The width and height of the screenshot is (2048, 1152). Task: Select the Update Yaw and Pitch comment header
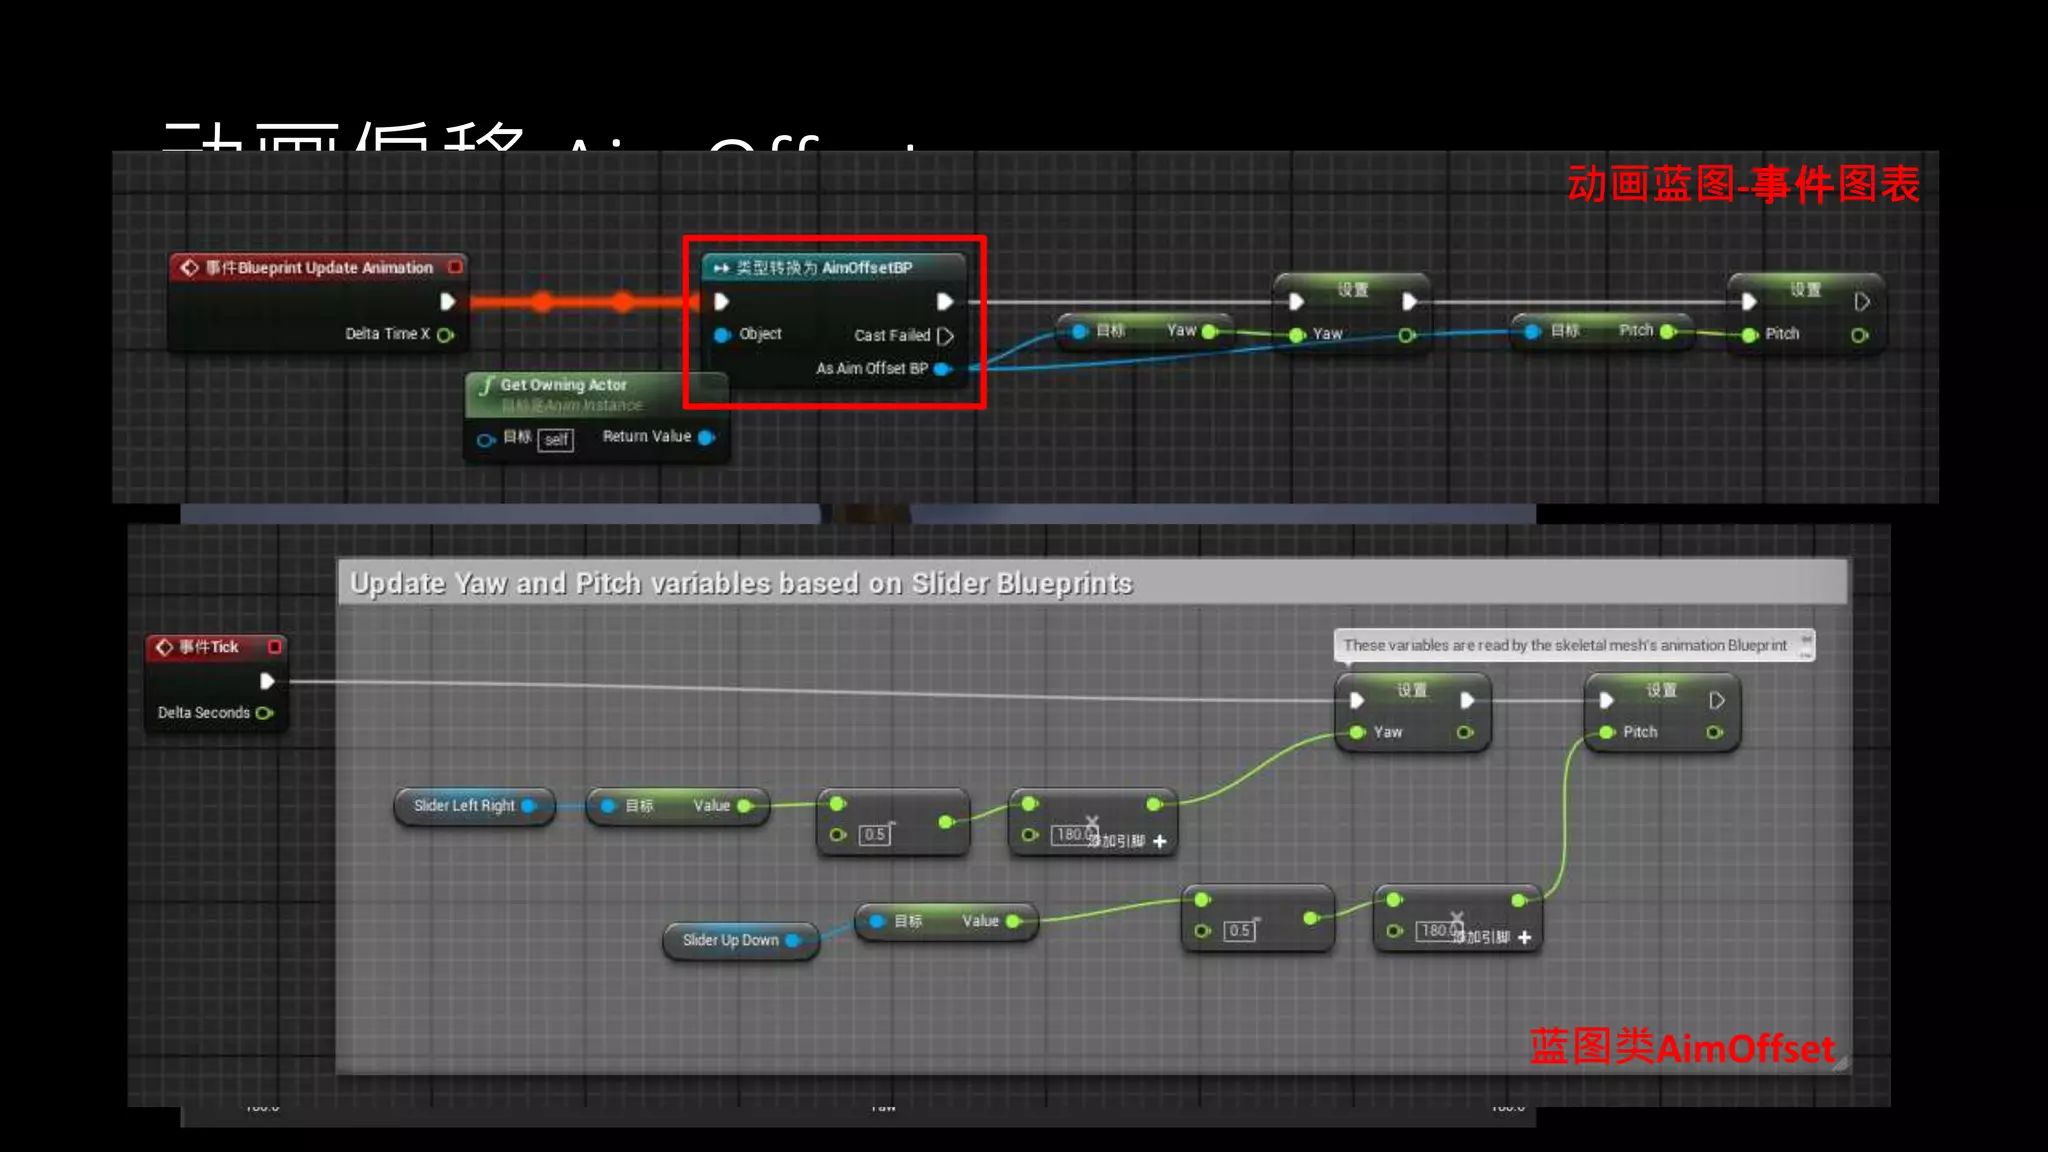coord(740,583)
